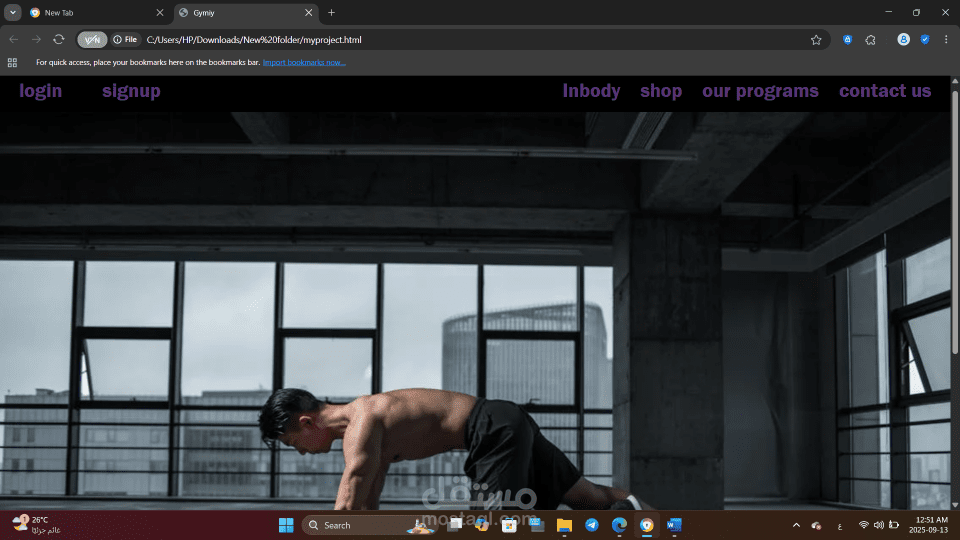Open Telegram from taskbar
This screenshot has width=960, height=540.
click(591, 525)
